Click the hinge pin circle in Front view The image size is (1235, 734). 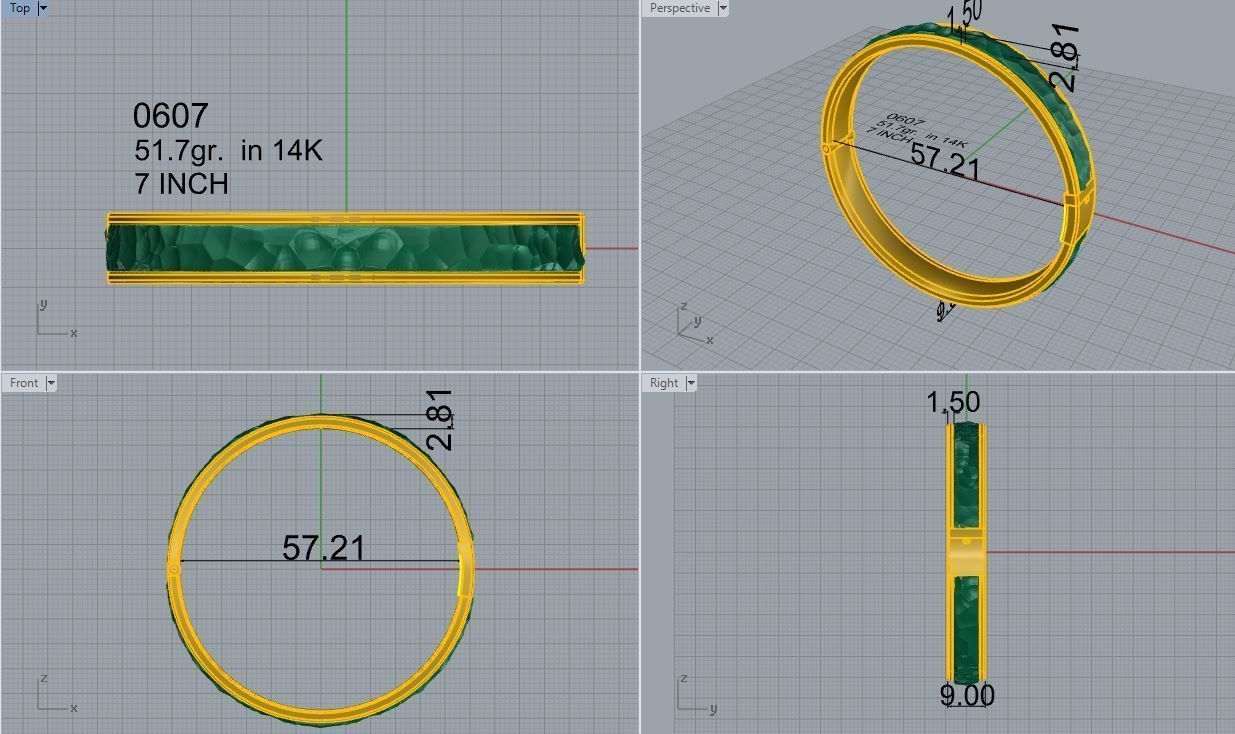174,569
